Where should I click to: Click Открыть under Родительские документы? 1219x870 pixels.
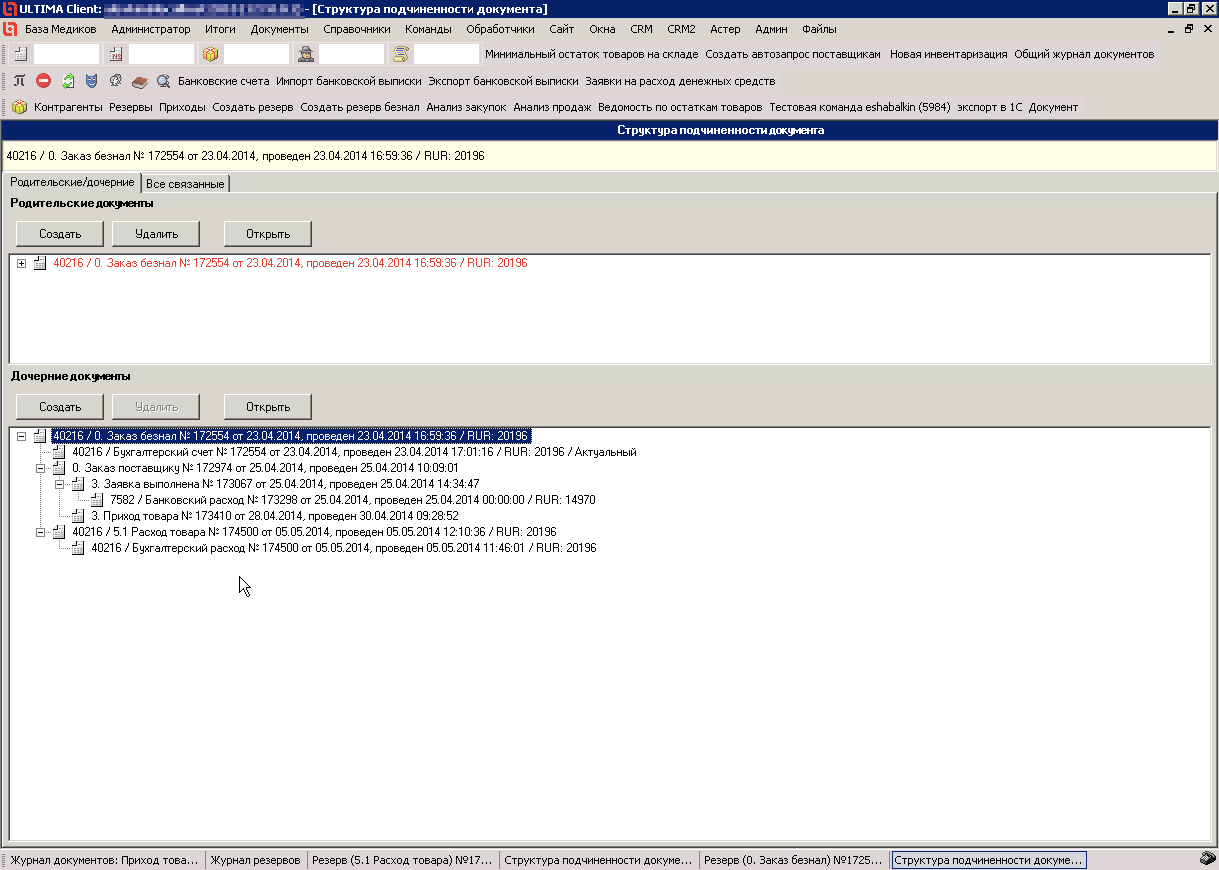(268, 234)
